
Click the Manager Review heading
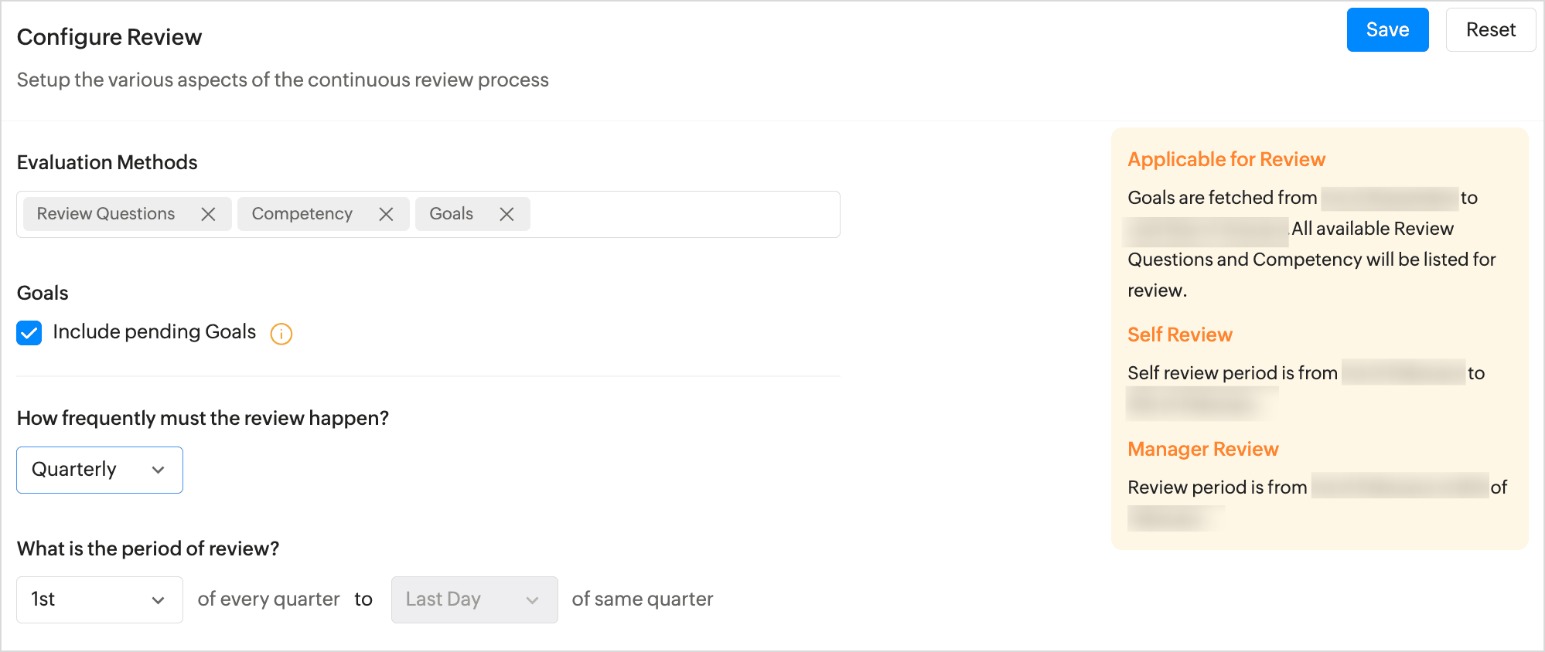click(1203, 449)
